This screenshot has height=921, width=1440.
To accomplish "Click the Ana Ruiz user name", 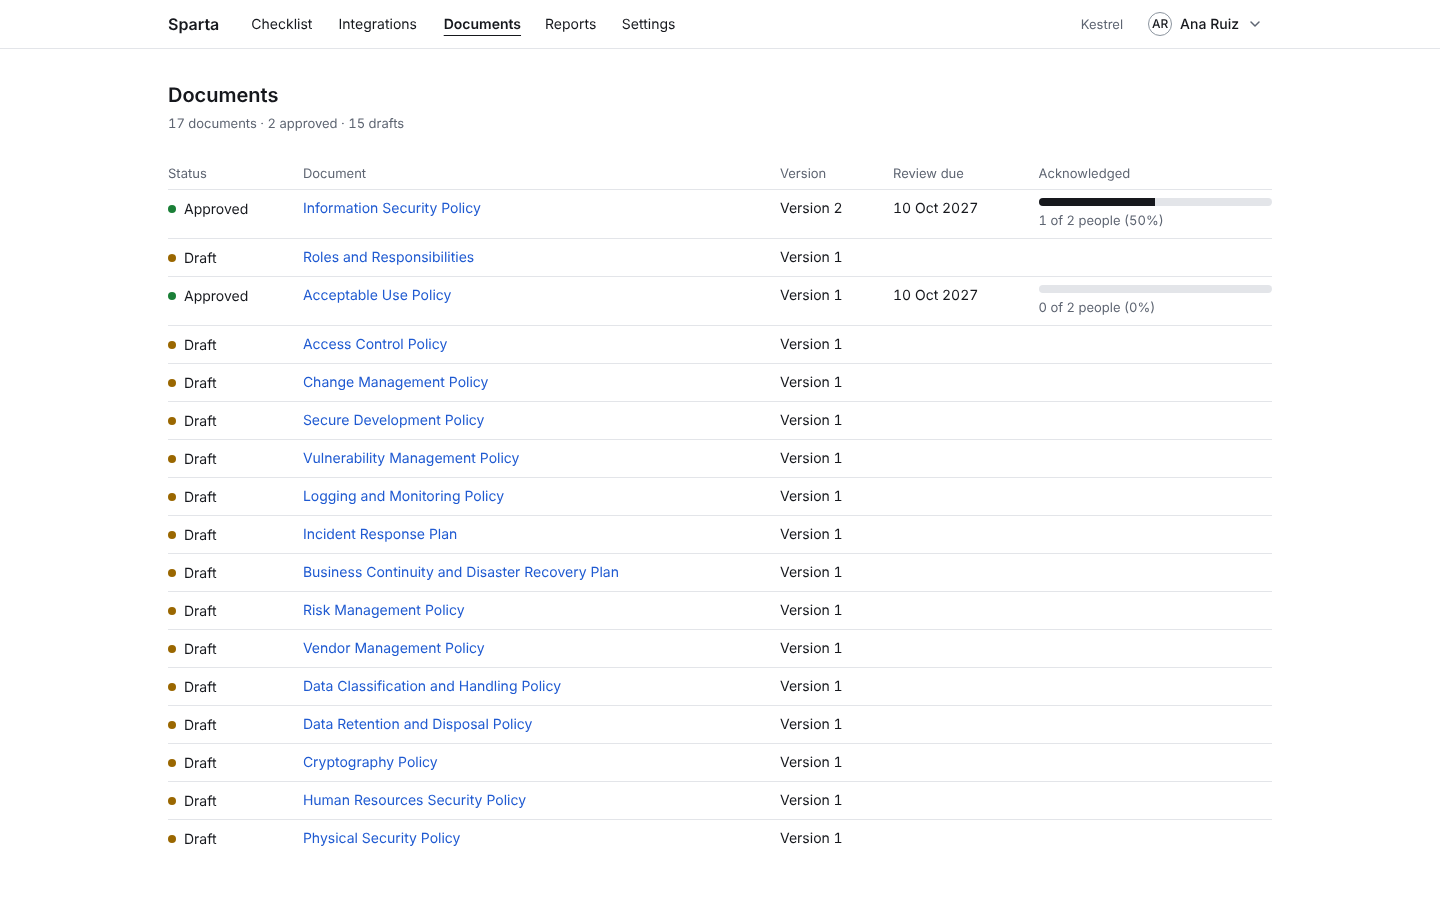I will pos(1209,24).
